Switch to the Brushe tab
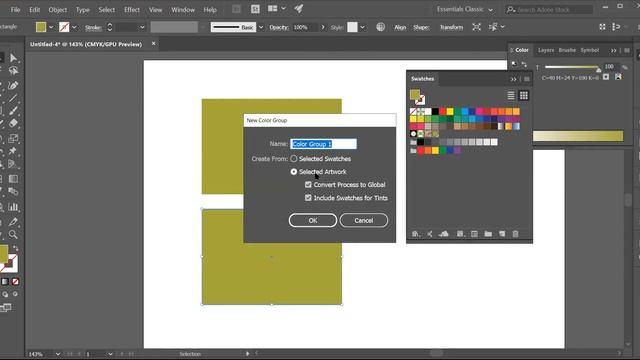This screenshot has height=360, width=640. click(x=567, y=50)
